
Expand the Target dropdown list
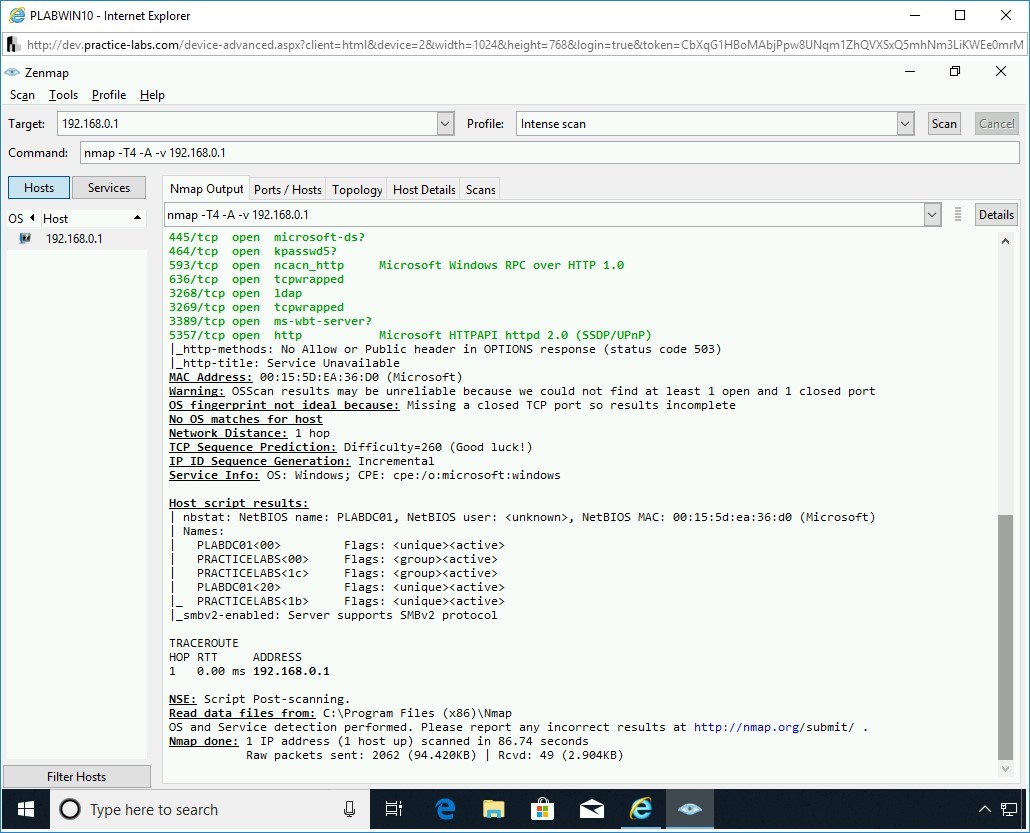(446, 124)
